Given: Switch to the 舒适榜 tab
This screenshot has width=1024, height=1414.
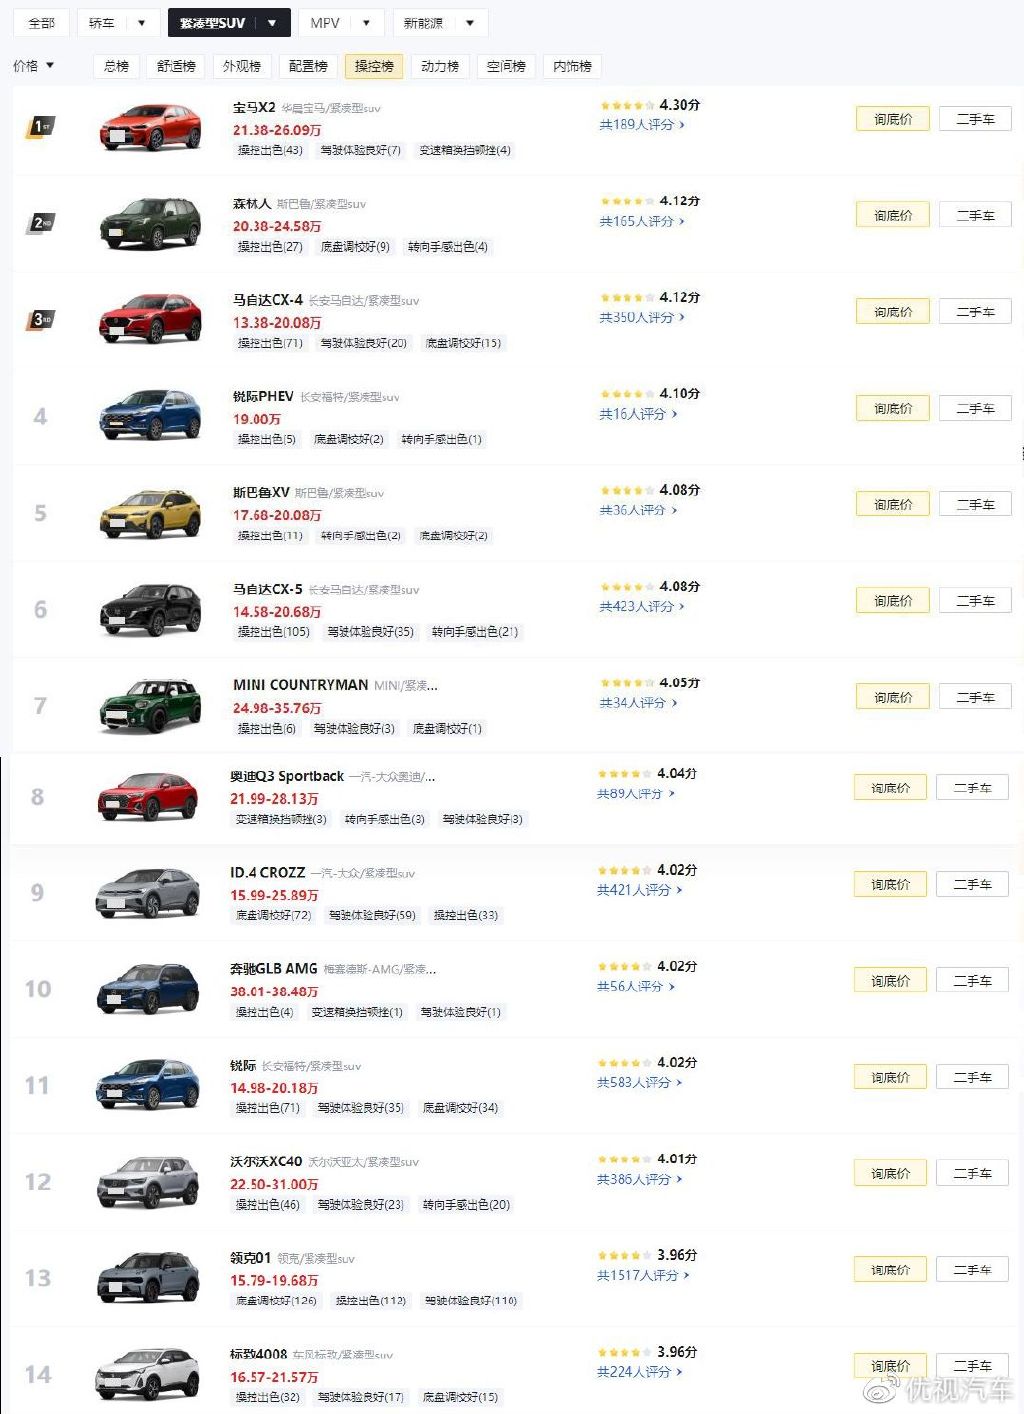Looking at the screenshot, I should click(176, 66).
